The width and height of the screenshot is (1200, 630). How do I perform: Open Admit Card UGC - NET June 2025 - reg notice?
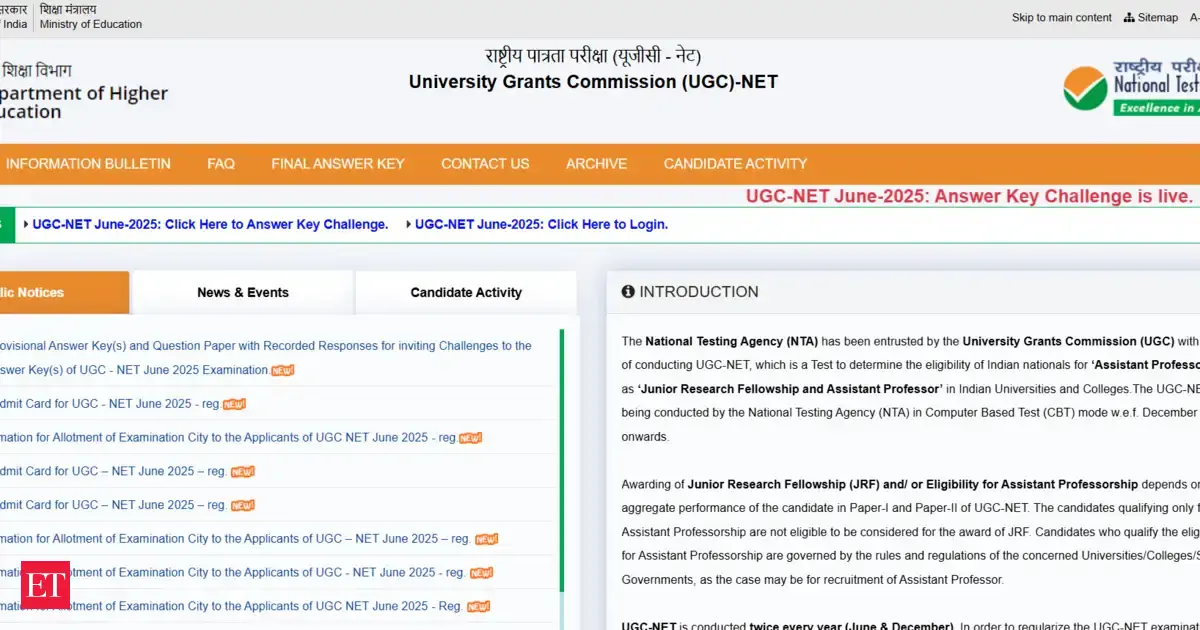click(x=109, y=404)
